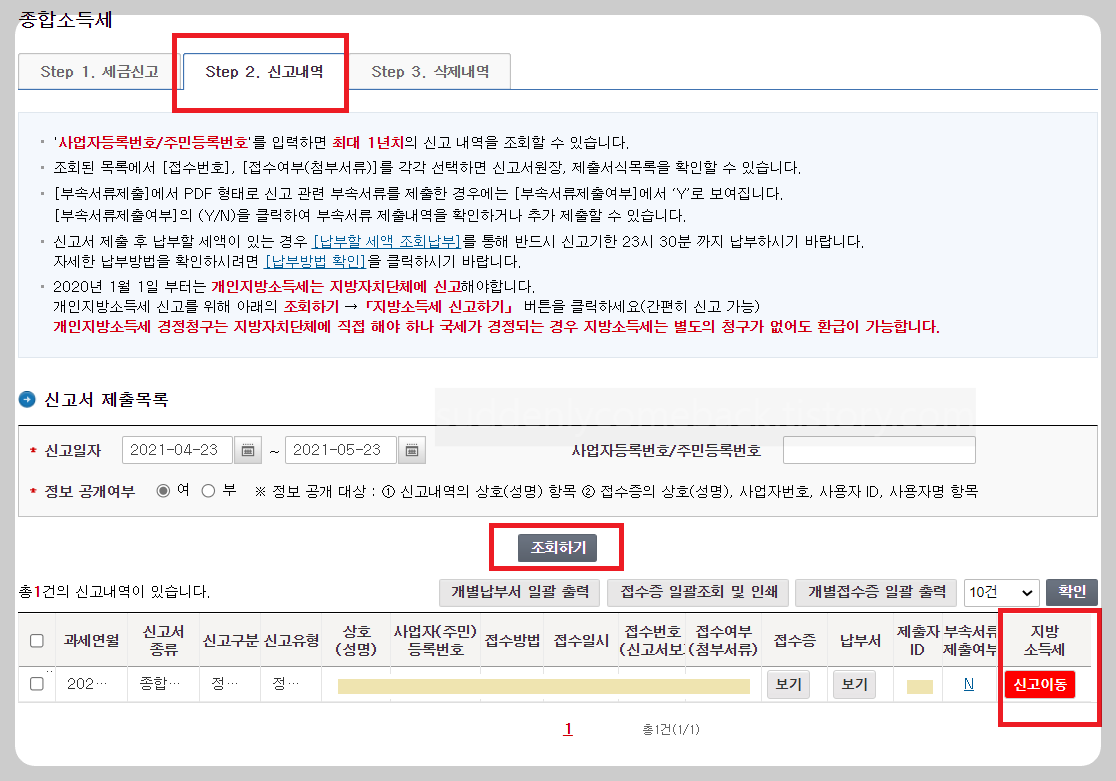The image size is (1116, 781).
Task: Click the 접수증 일괄조회 및 인쇄 button
Action: (702, 592)
